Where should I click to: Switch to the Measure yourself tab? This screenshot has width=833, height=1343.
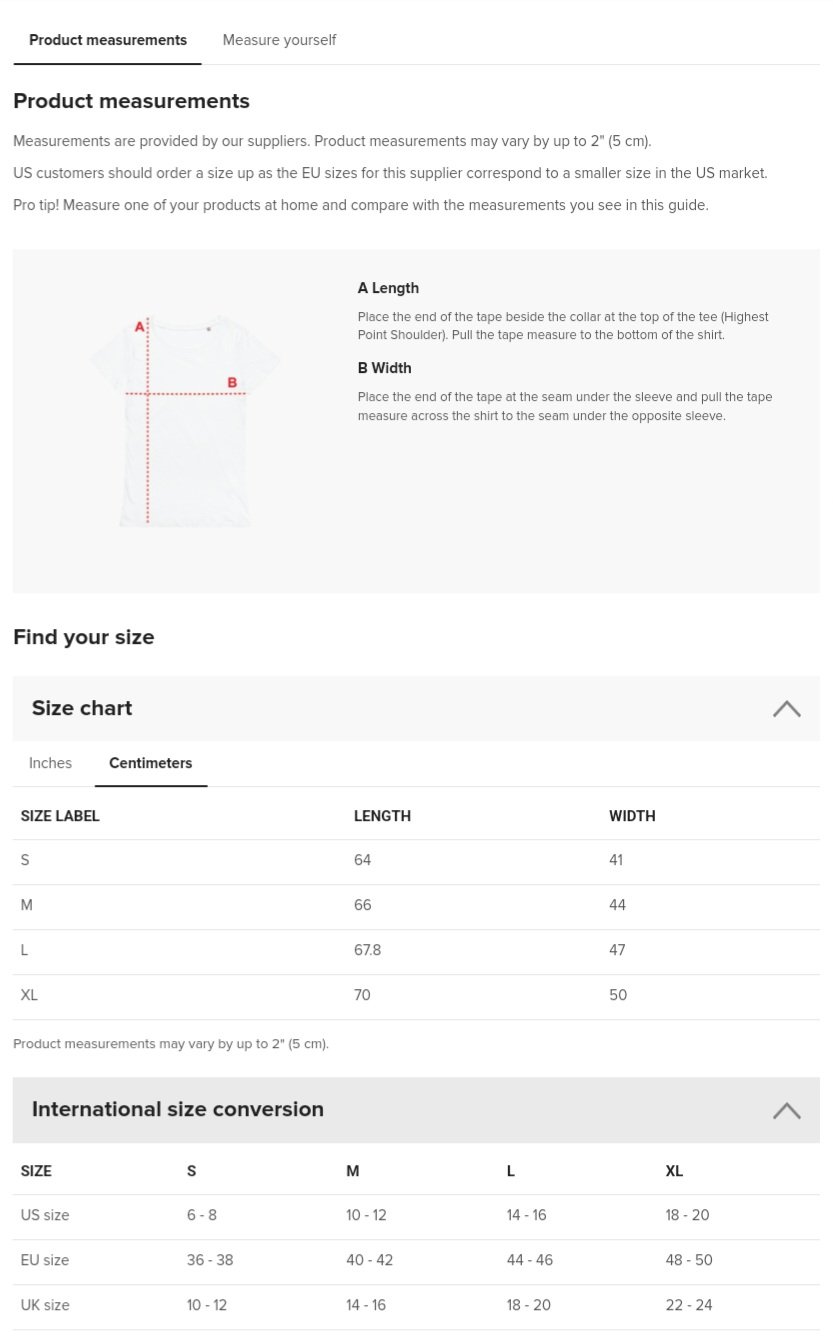coord(279,40)
